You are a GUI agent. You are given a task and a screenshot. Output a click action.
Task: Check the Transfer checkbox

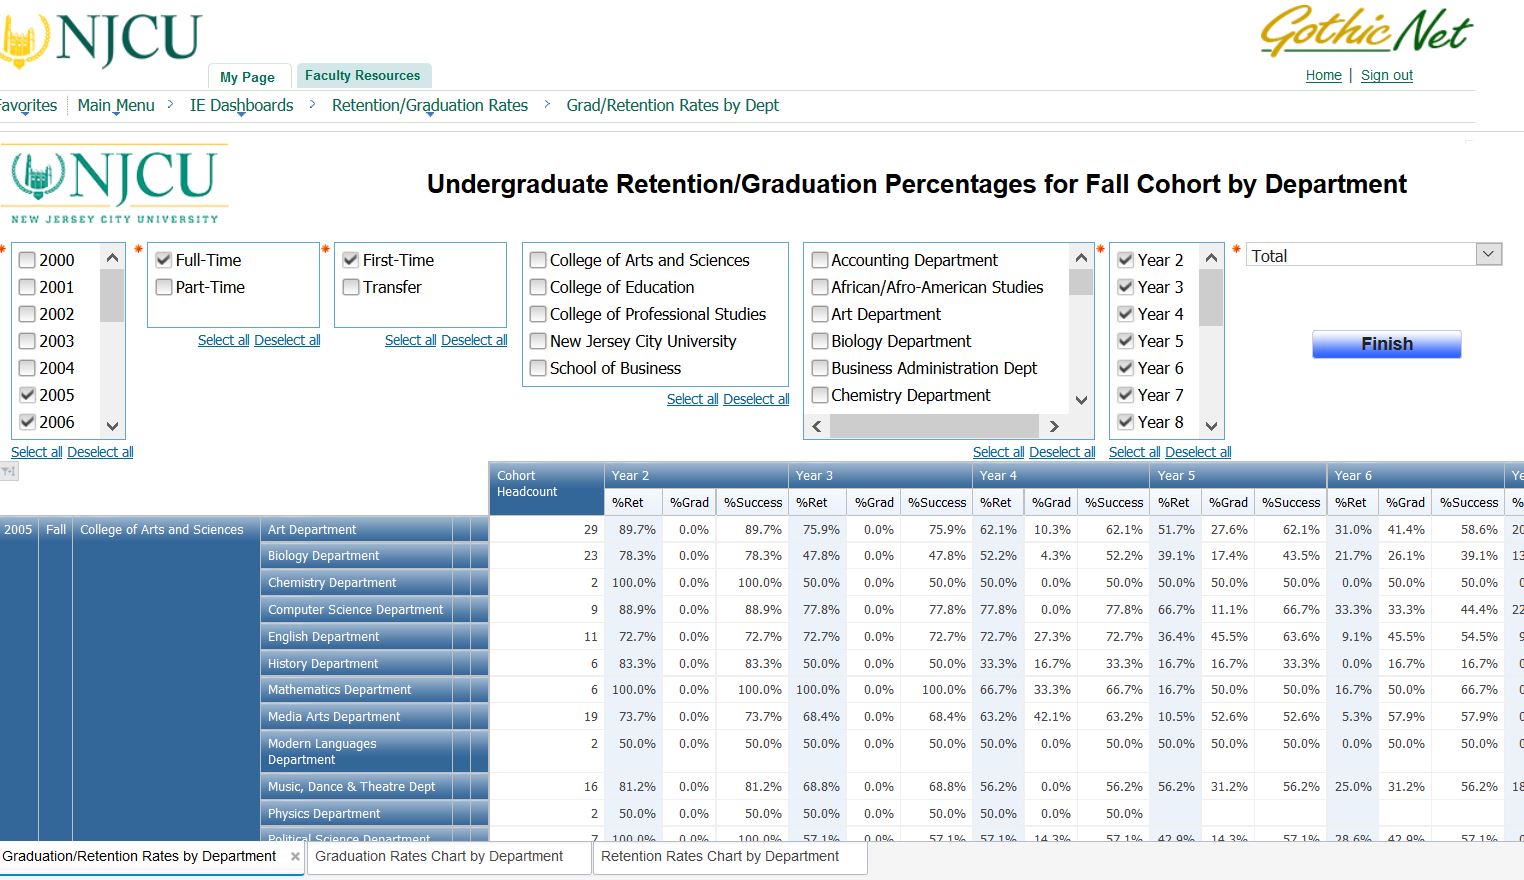(x=350, y=287)
